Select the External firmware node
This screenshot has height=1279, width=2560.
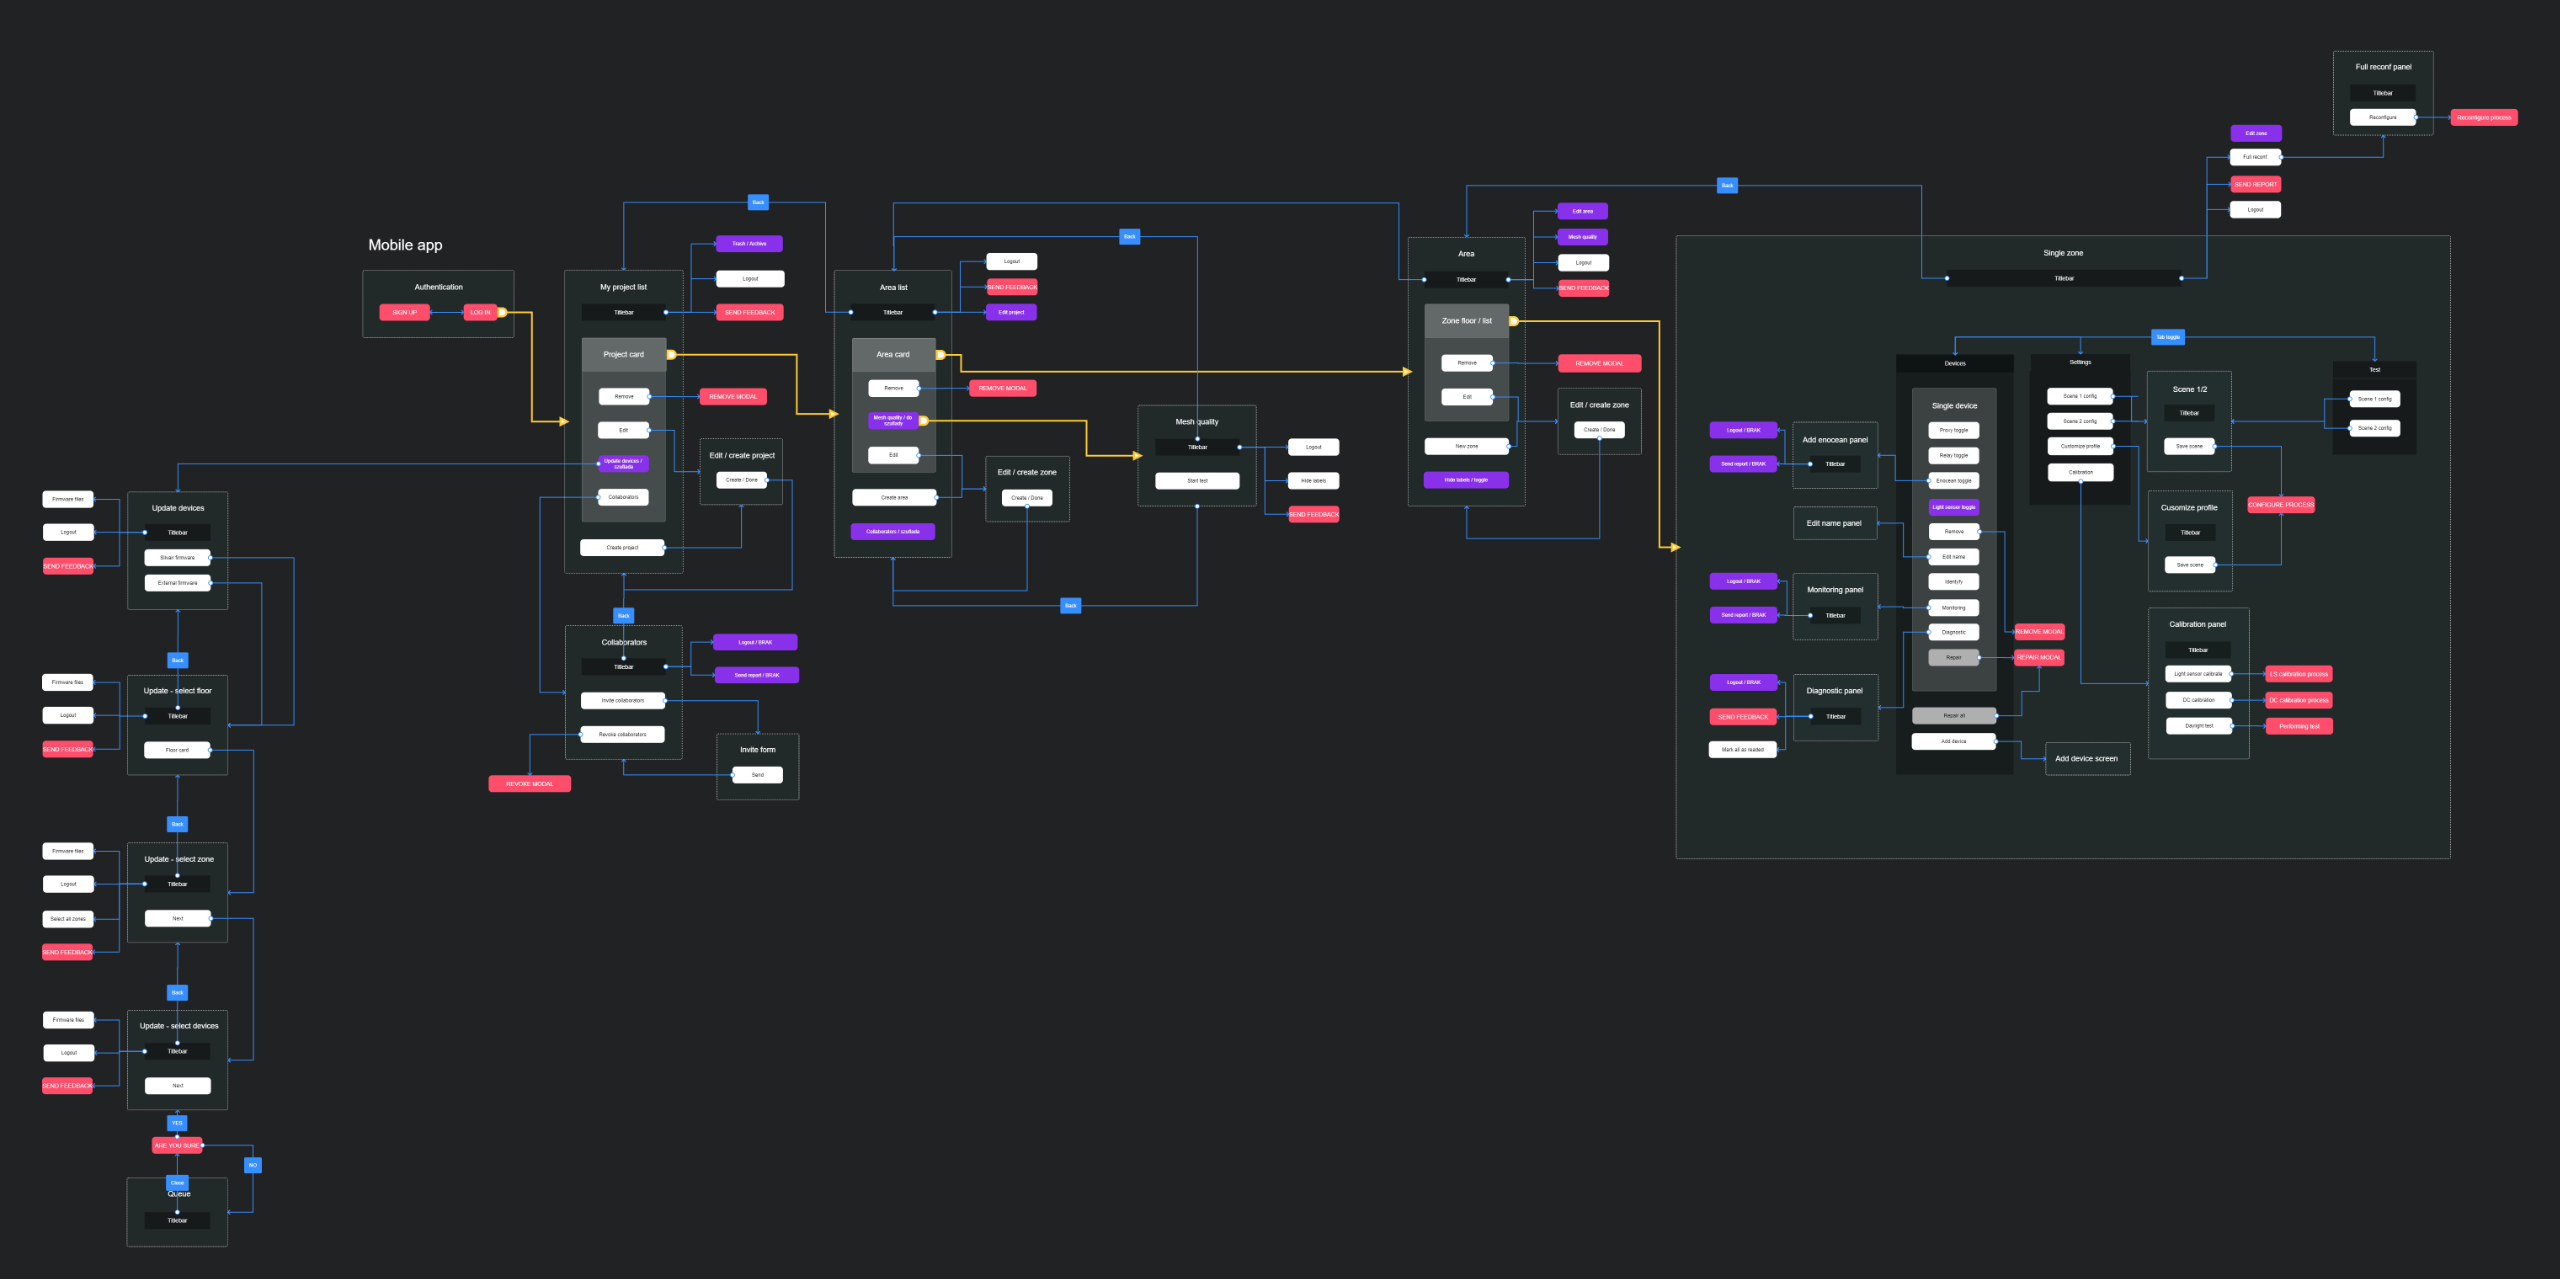click(x=178, y=583)
